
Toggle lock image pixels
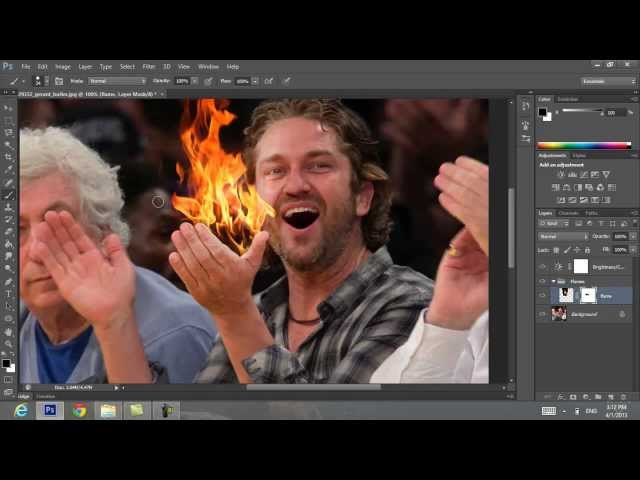[567, 250]
